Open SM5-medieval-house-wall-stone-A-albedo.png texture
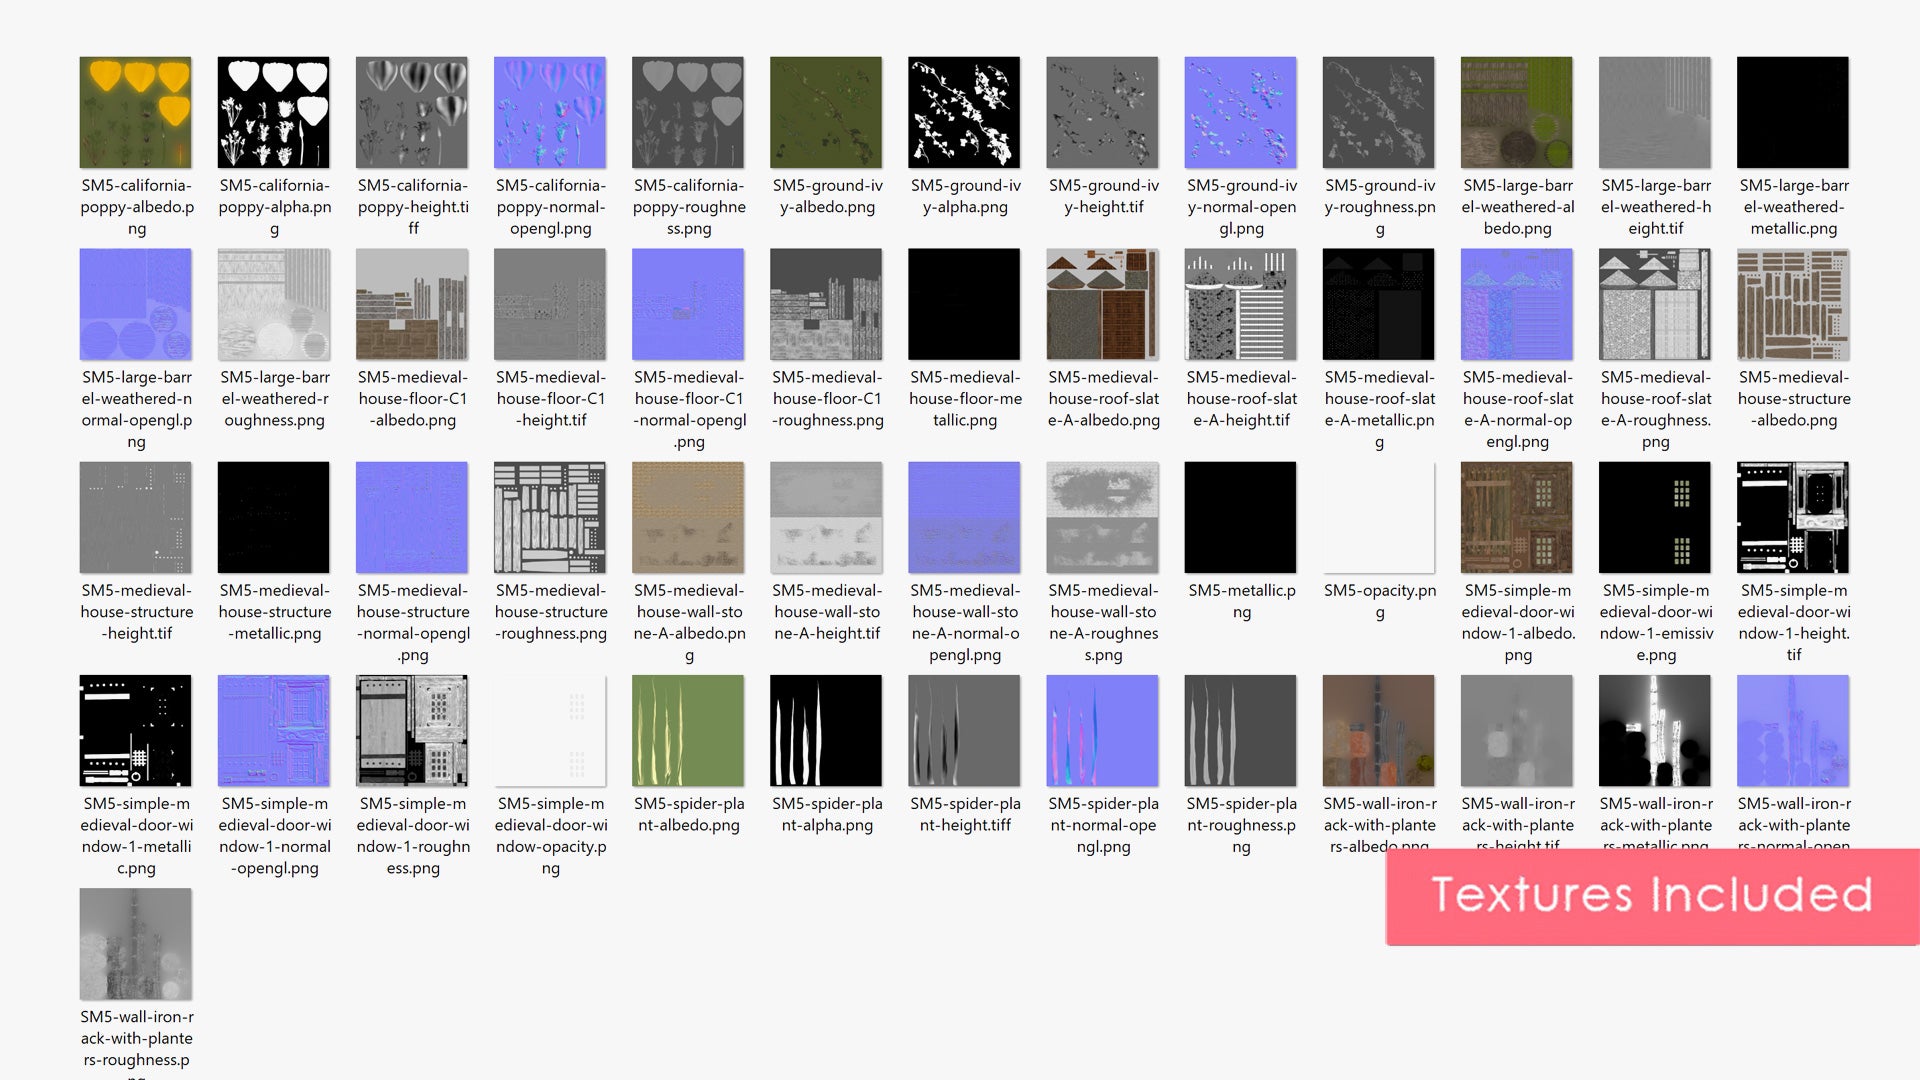 click(688, 517)
